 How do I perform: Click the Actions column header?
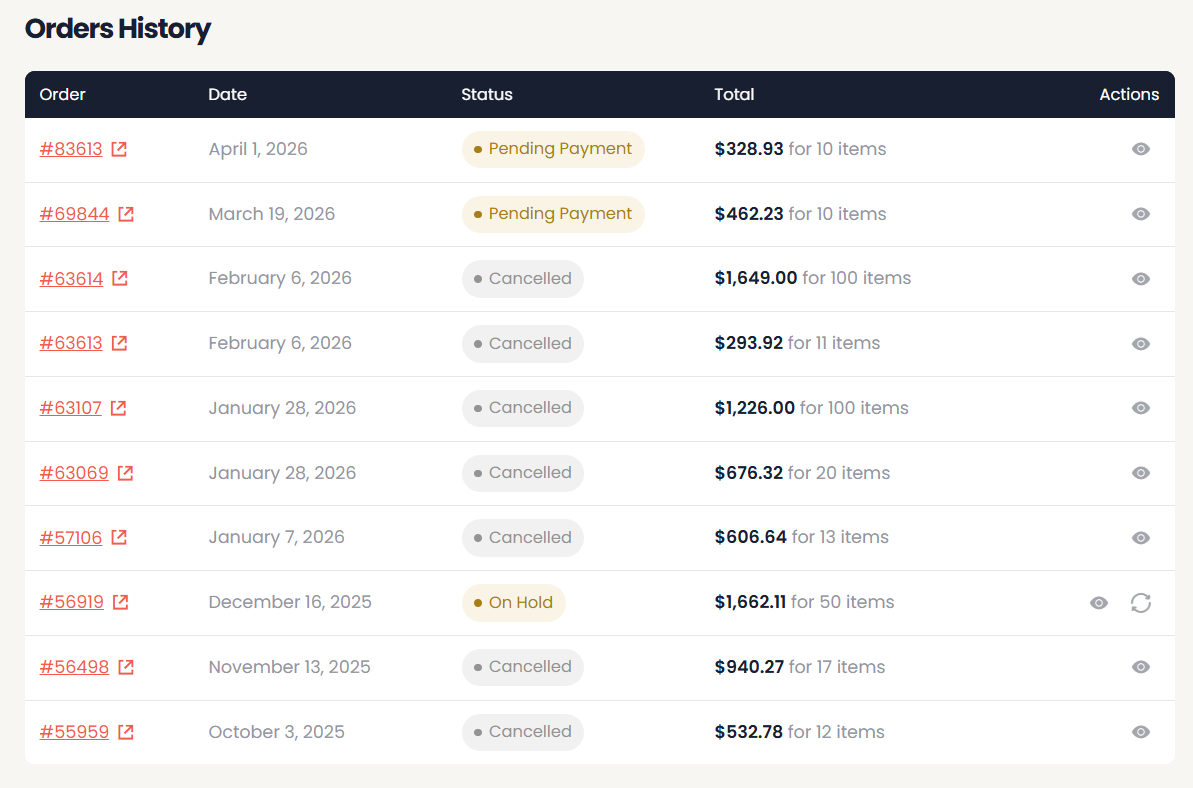[x=1129, y=94]
